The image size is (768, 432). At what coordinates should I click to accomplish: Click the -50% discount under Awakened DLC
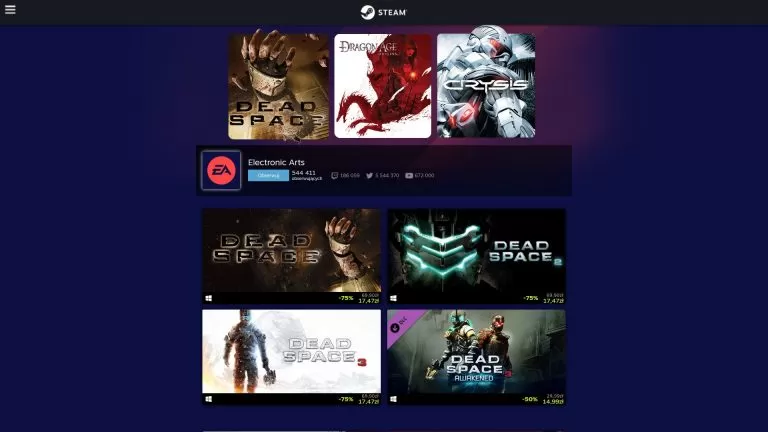[529, 399]
